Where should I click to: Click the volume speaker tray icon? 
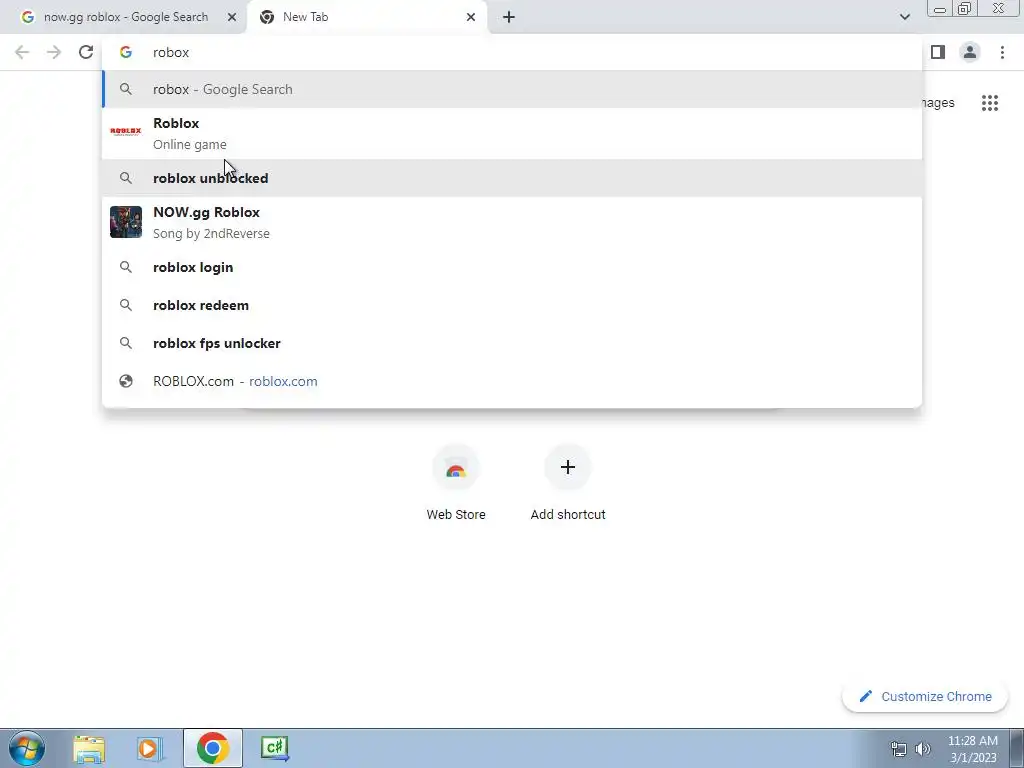click(923, 748)
